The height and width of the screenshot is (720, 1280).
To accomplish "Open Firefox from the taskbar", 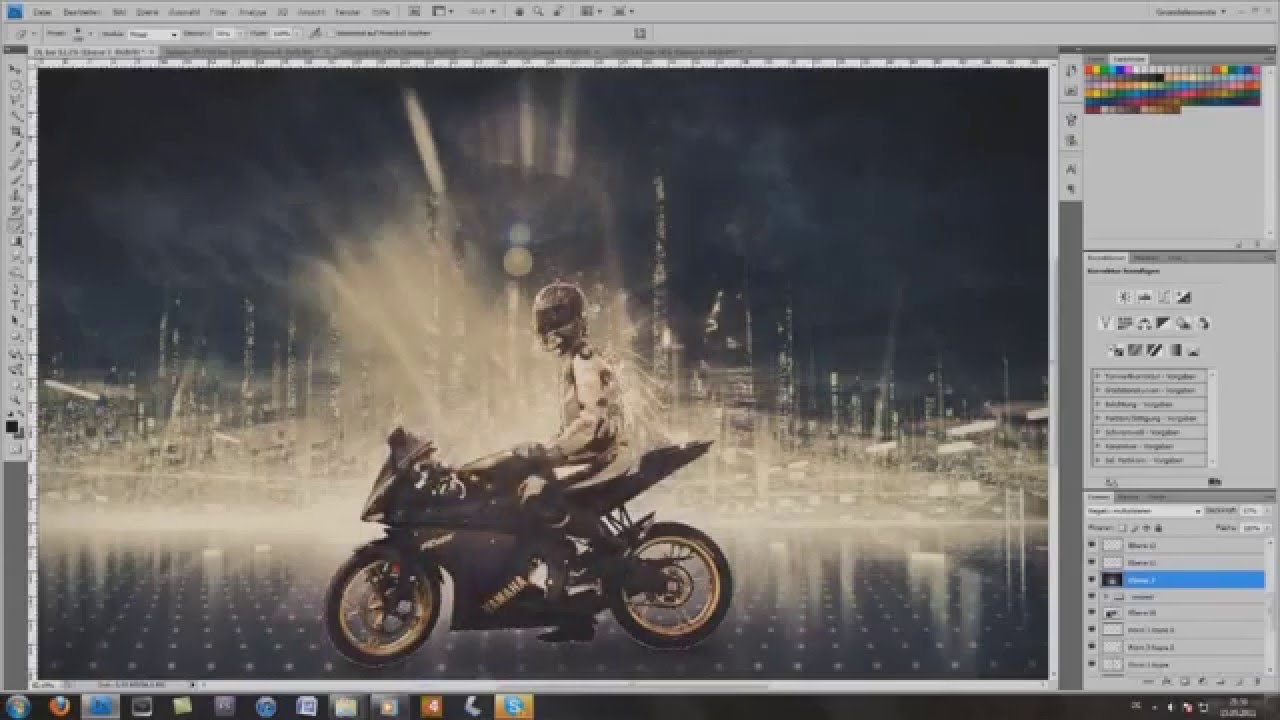I will 58,706.
